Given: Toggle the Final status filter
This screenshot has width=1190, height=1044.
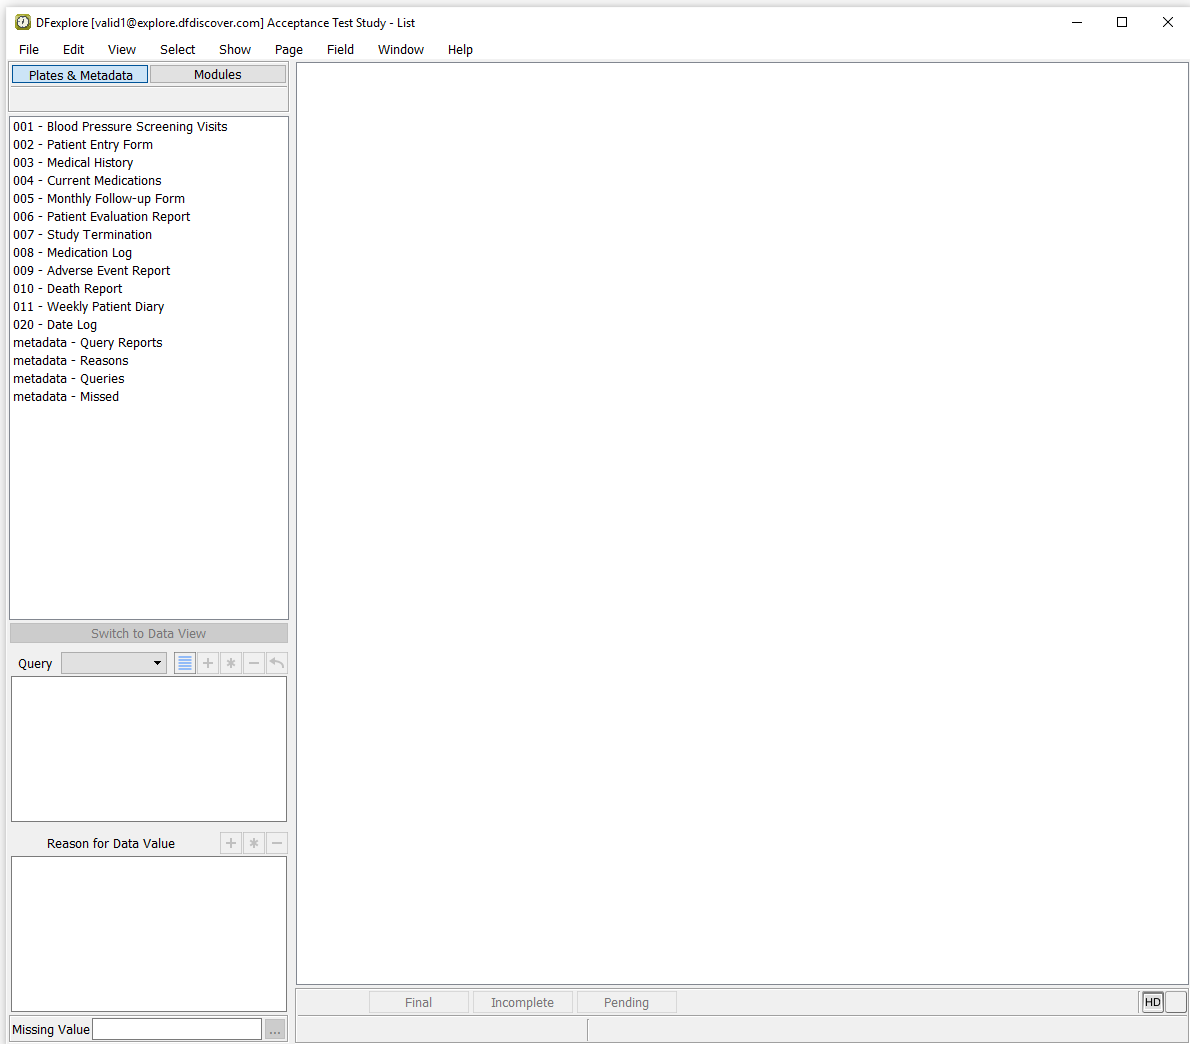Looking at the screenshot, I should pos(418,1002).
